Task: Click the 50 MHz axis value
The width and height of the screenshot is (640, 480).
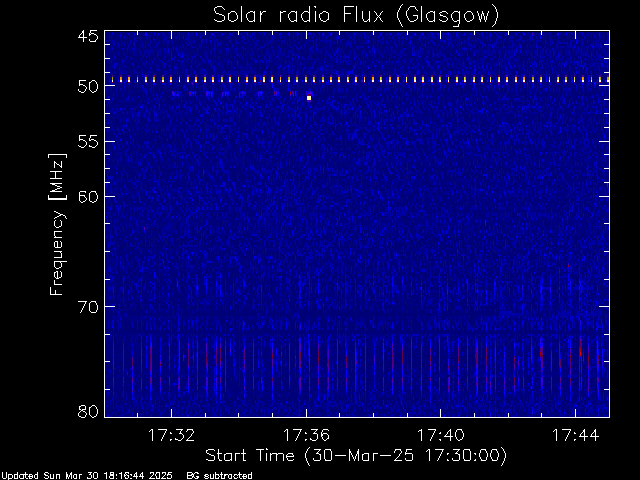Action: point(88,86)
